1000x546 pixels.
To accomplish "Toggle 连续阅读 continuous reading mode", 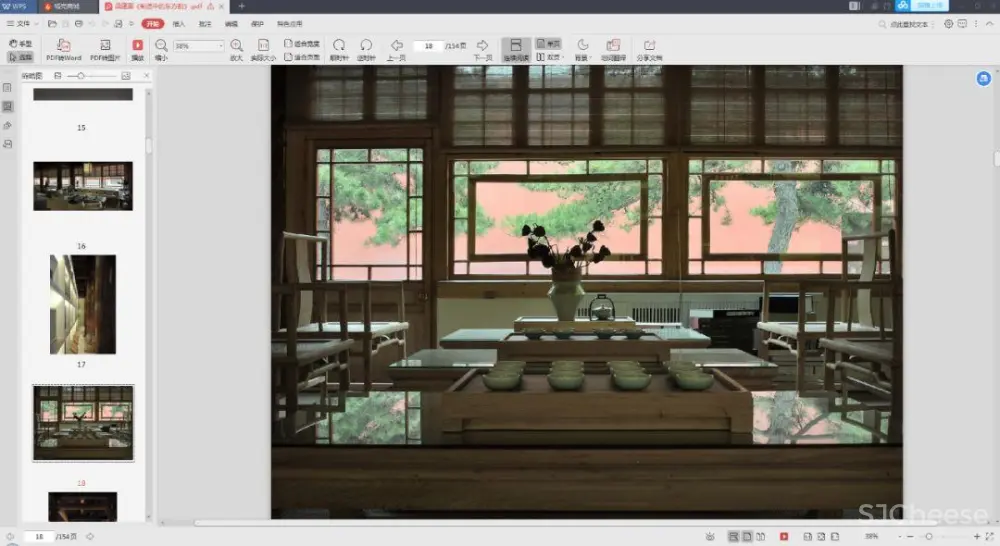I will click(x=516, y=46).
